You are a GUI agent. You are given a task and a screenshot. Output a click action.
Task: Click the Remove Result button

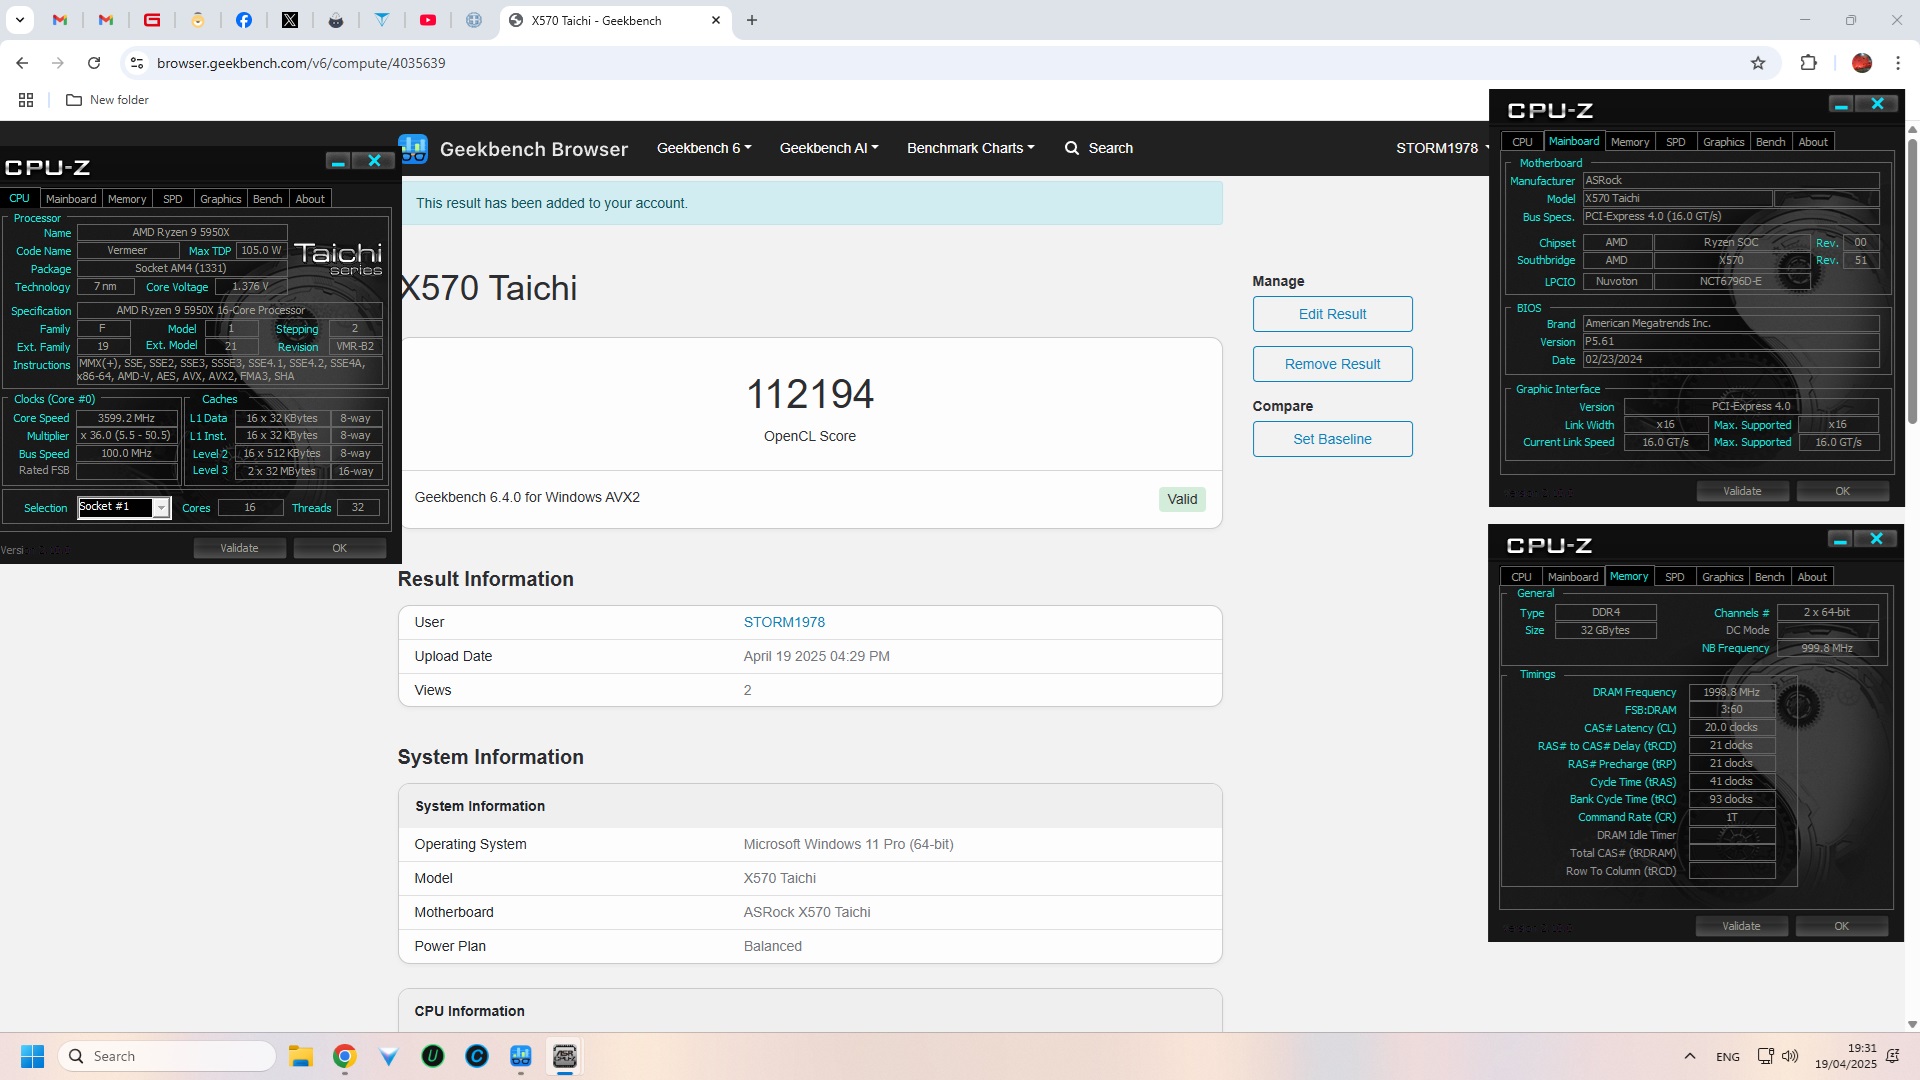(1332, 364)
